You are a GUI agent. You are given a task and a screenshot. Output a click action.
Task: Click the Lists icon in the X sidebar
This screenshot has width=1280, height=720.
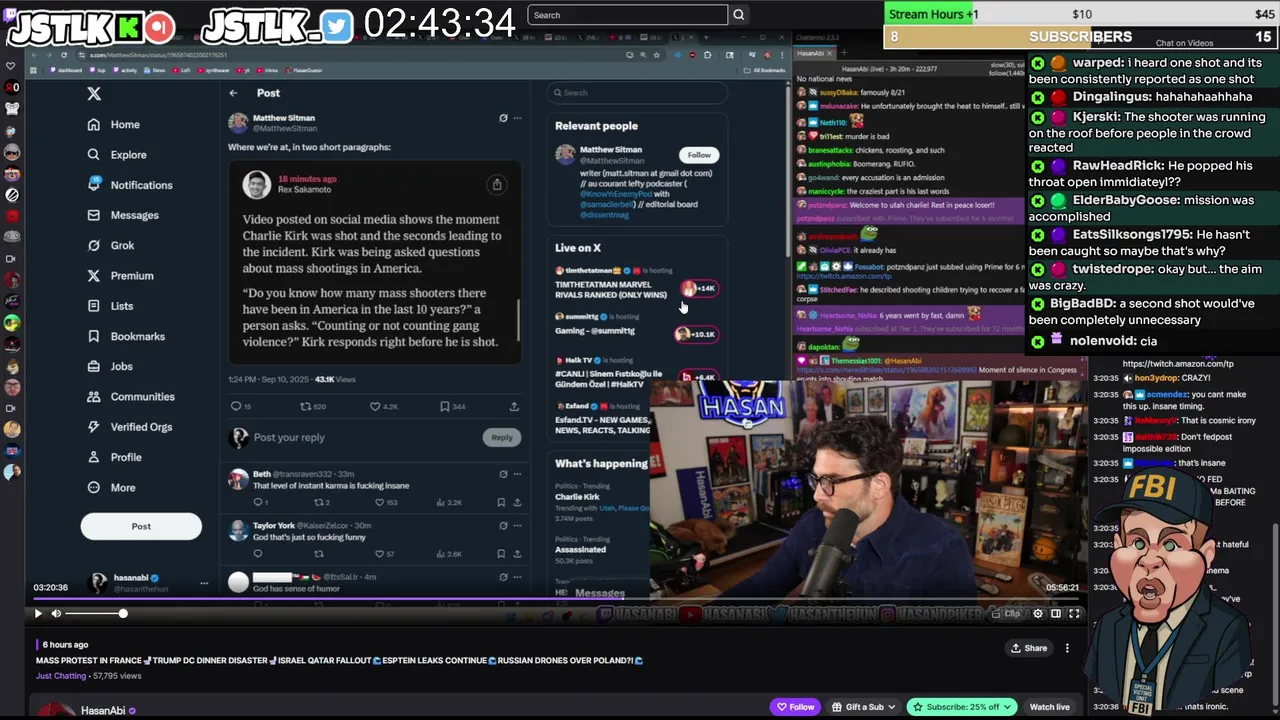click(x=94, y=306)
